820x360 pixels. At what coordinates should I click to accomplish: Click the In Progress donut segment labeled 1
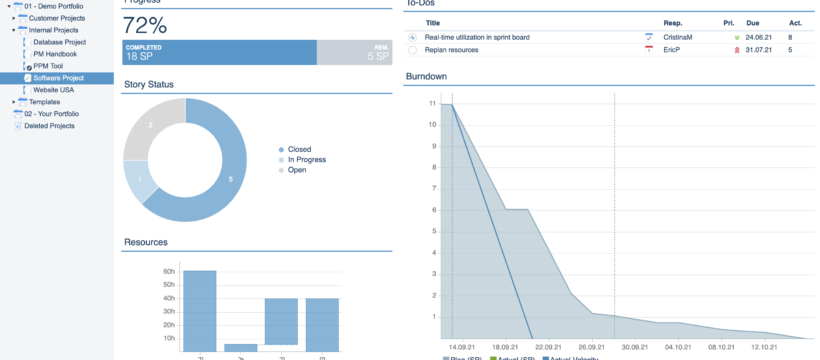[x=140, y=179]
